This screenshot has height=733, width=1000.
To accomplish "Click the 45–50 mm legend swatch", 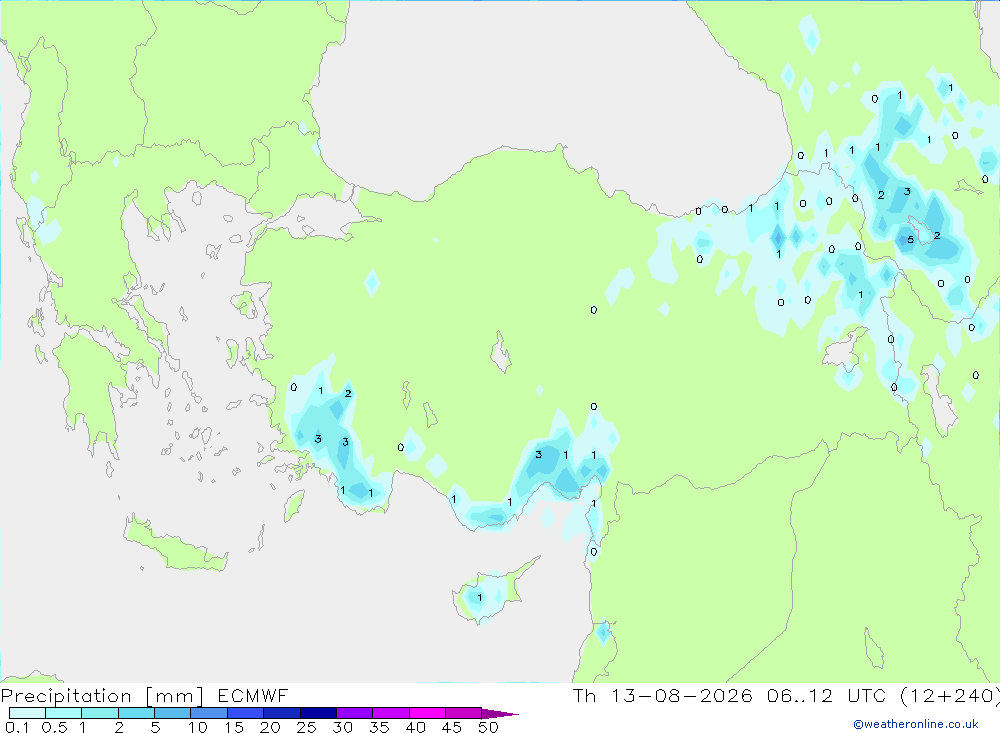I will pos(464,713).
